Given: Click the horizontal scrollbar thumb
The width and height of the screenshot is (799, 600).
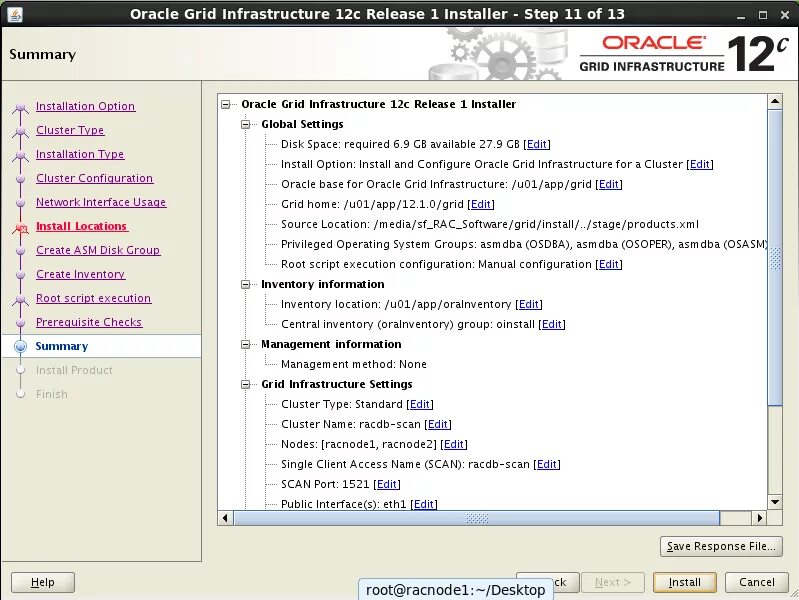Looking at the screenshot, I should pos(476,518).
